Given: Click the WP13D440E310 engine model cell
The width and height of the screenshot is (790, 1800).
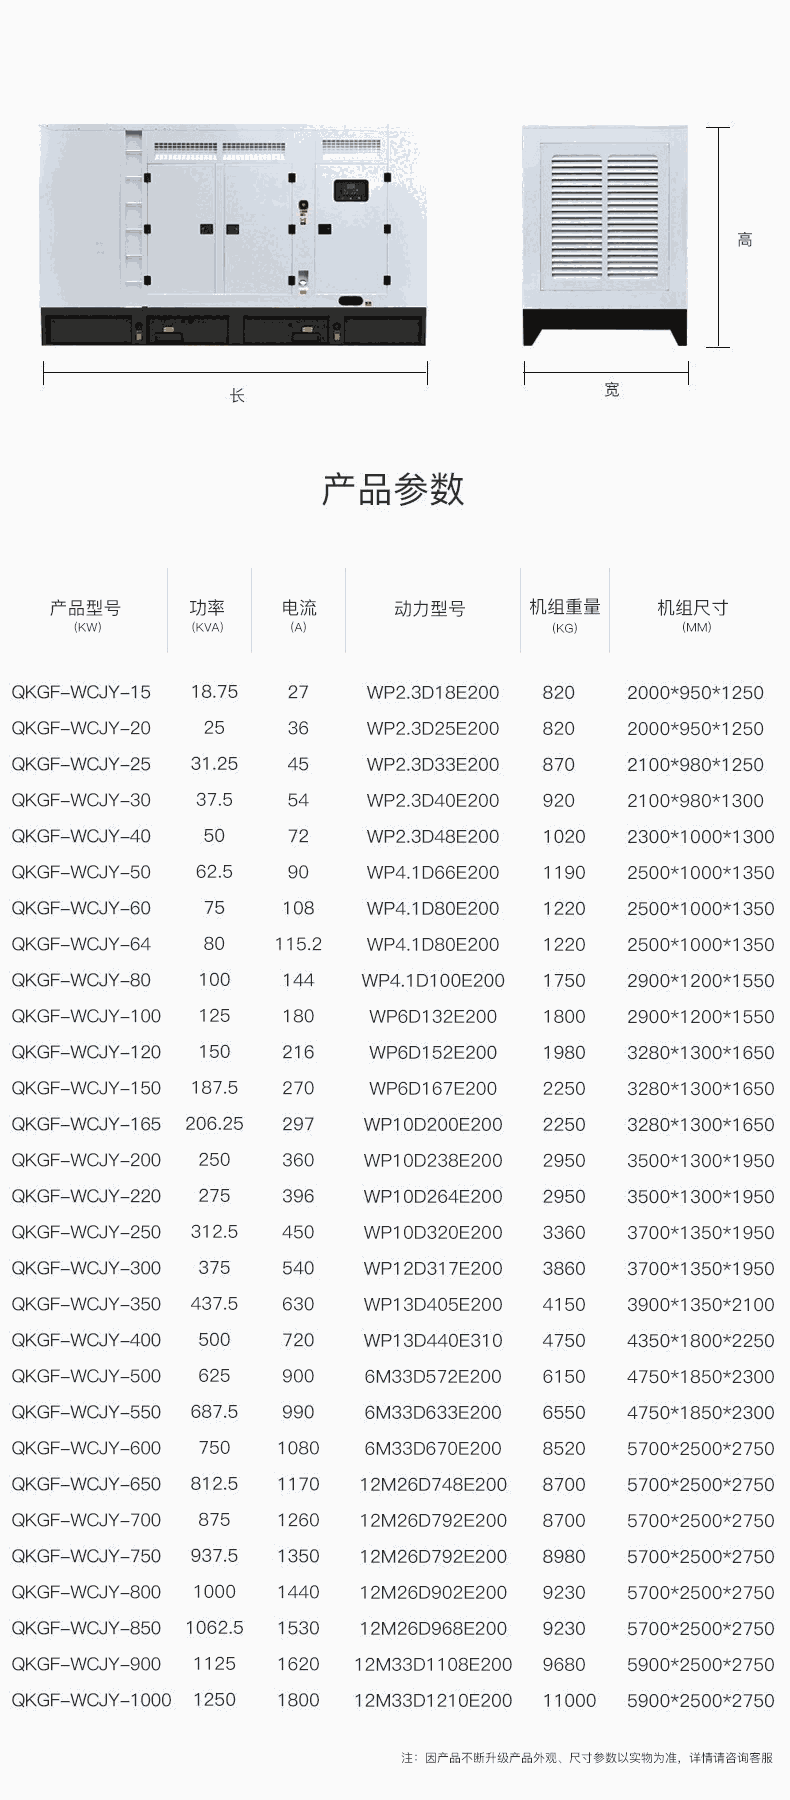Looking at the screenshot, I should (432, 1340).
